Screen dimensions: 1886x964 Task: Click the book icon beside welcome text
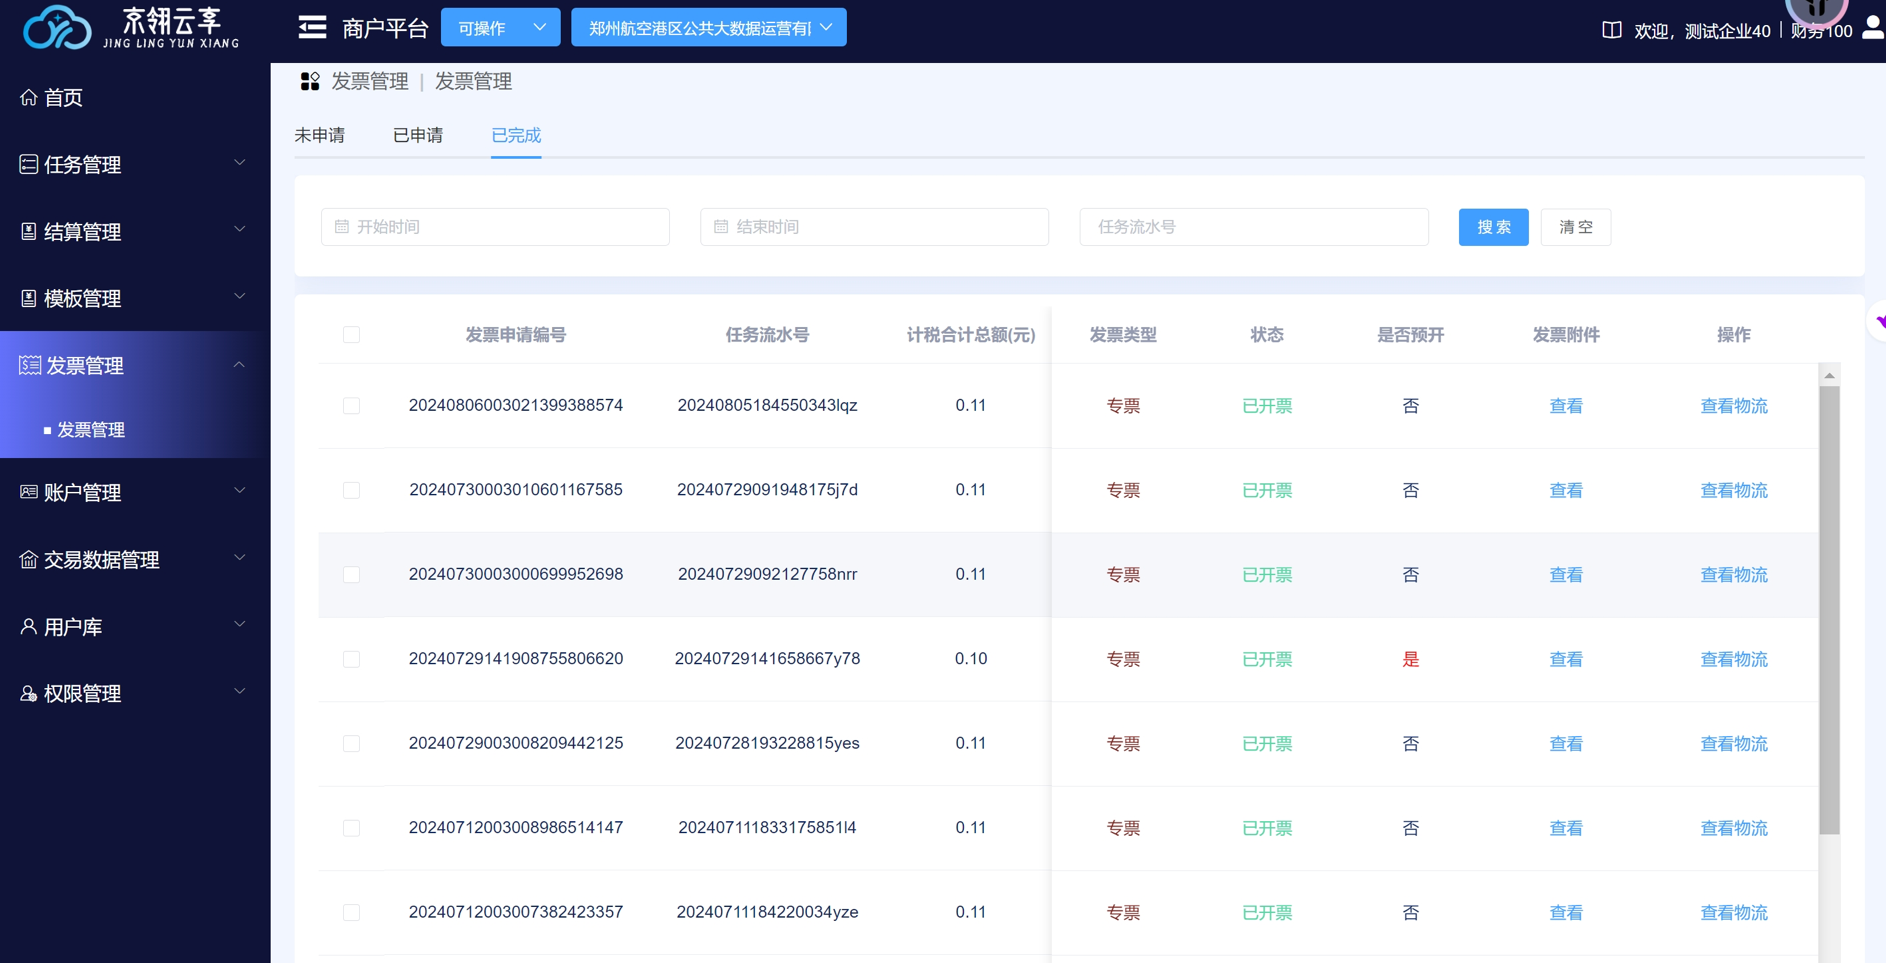point(1611,30)
